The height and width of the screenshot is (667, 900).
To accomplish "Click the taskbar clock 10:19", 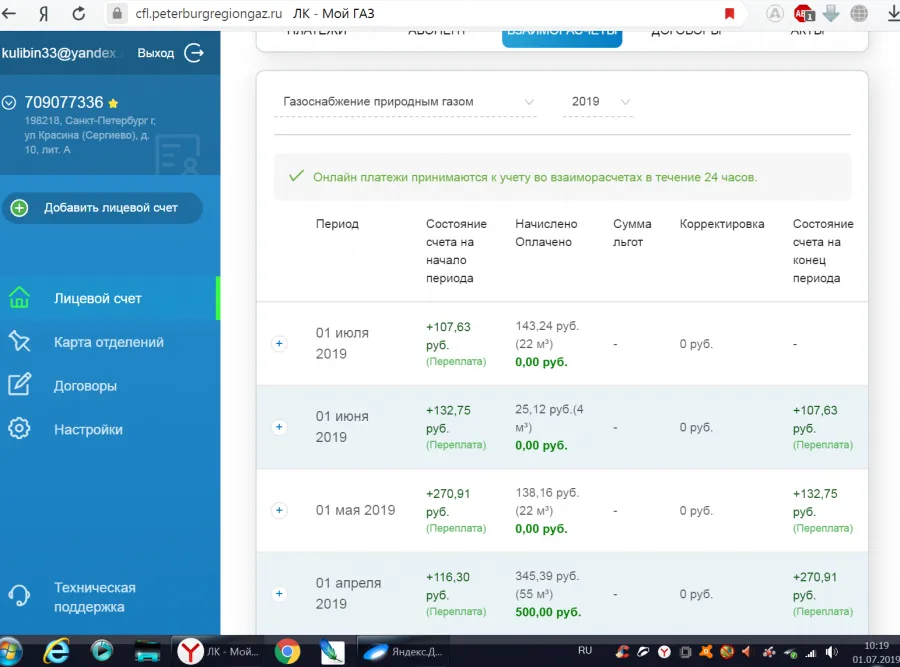I will click(876, 646).
